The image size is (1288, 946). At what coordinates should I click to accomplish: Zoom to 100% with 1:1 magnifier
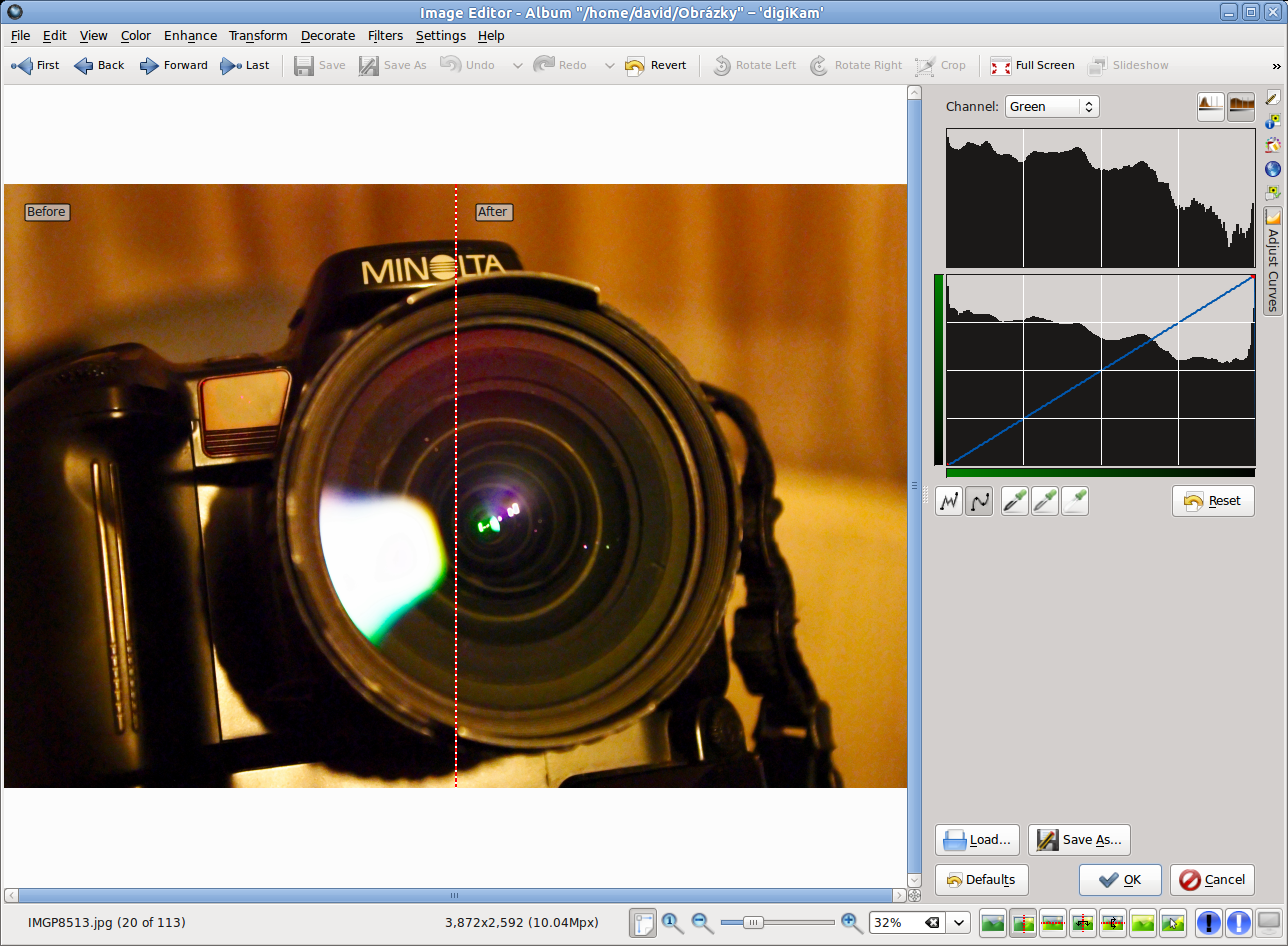(x=673, y=922)
